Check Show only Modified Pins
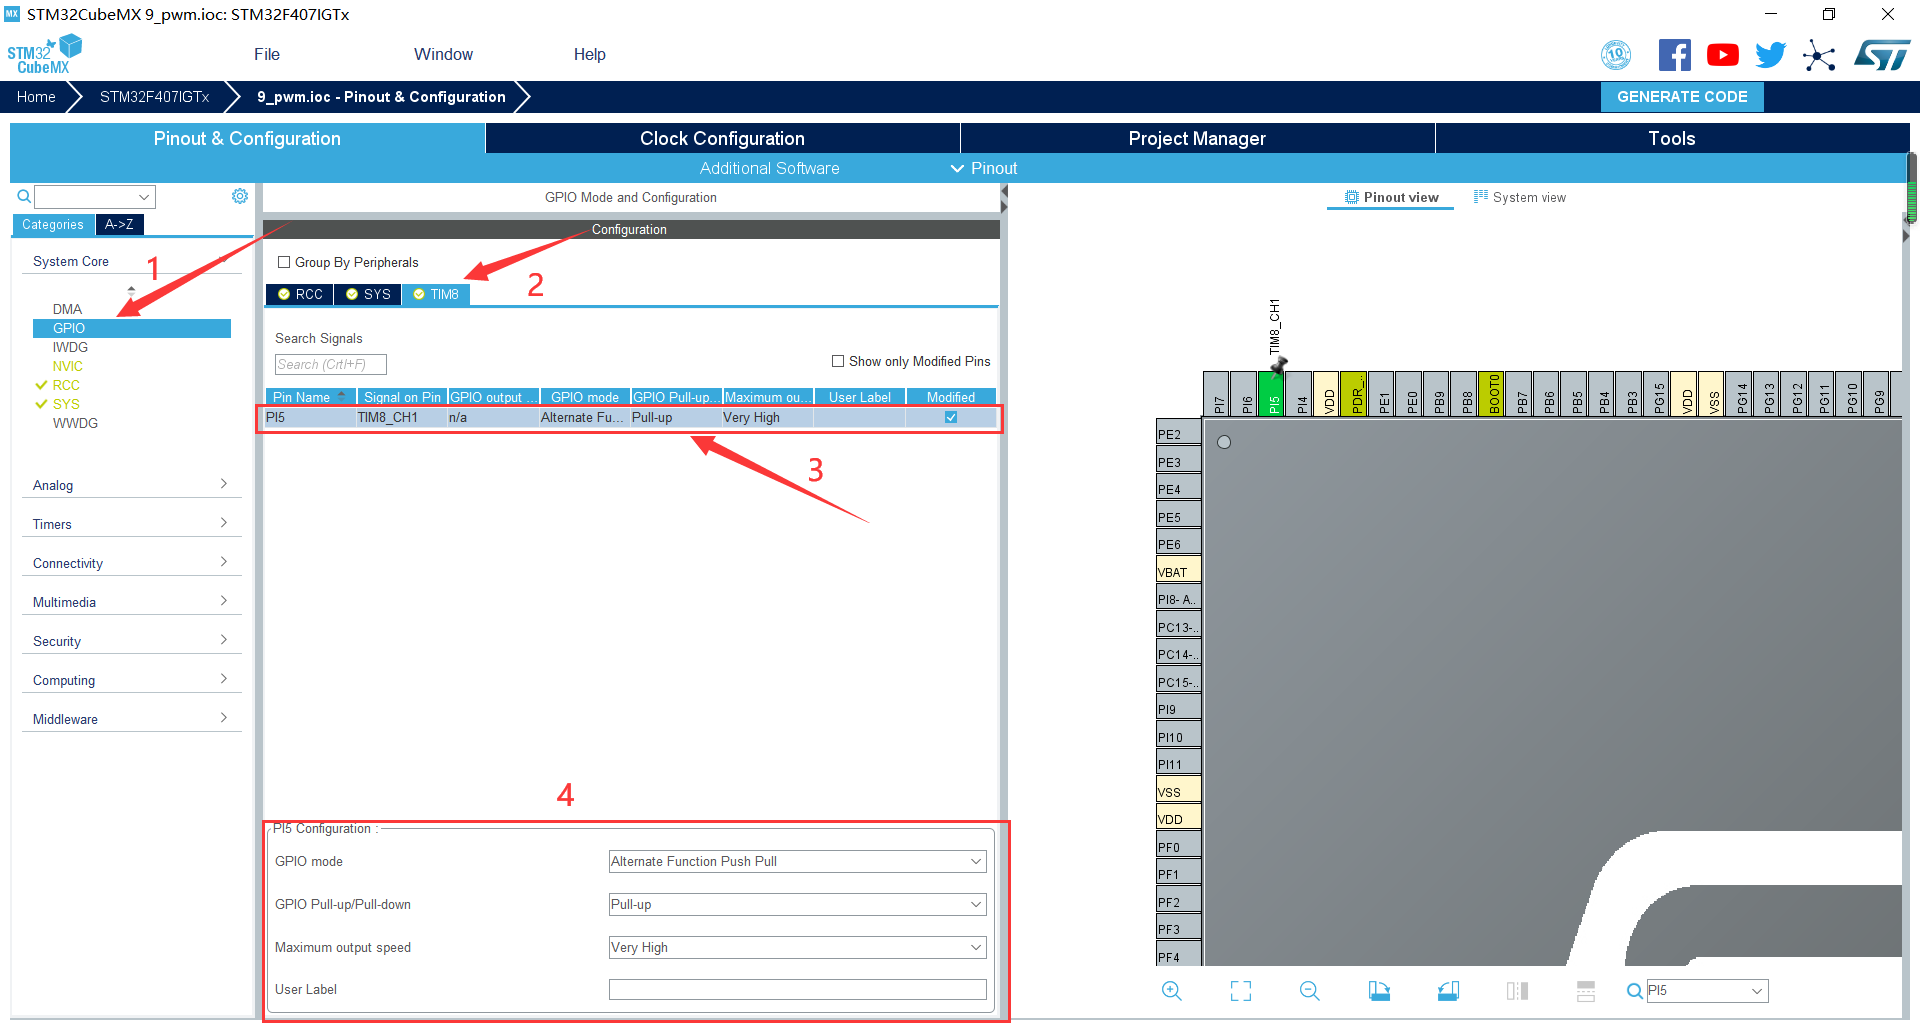Image resolution: width=1920 pixels, height=1030 pixels. pyautogui.click(x=838, y=362)
